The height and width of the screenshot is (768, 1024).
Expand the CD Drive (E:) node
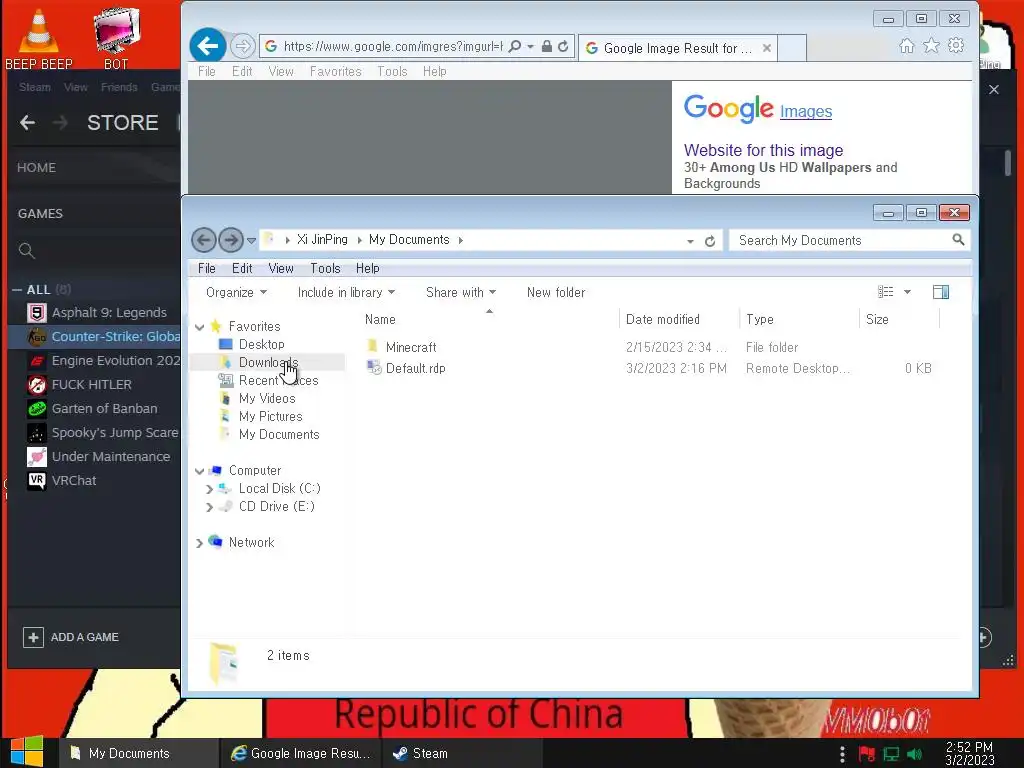click(209, 507)
